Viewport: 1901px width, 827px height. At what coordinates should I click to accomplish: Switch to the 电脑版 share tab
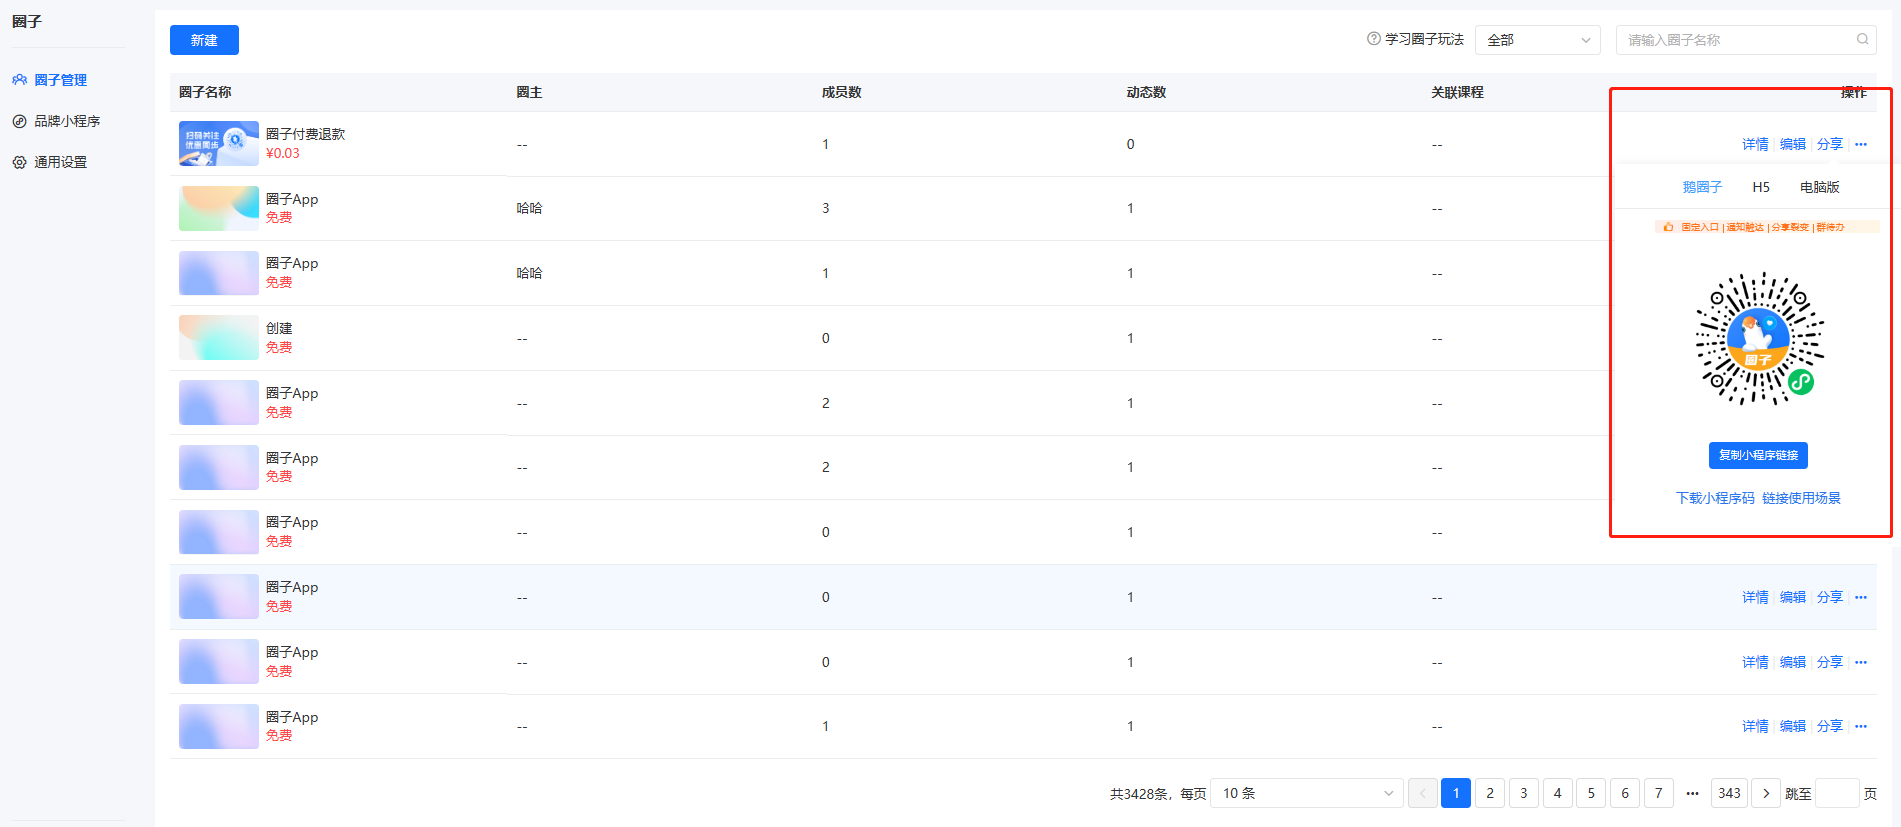1820,187
